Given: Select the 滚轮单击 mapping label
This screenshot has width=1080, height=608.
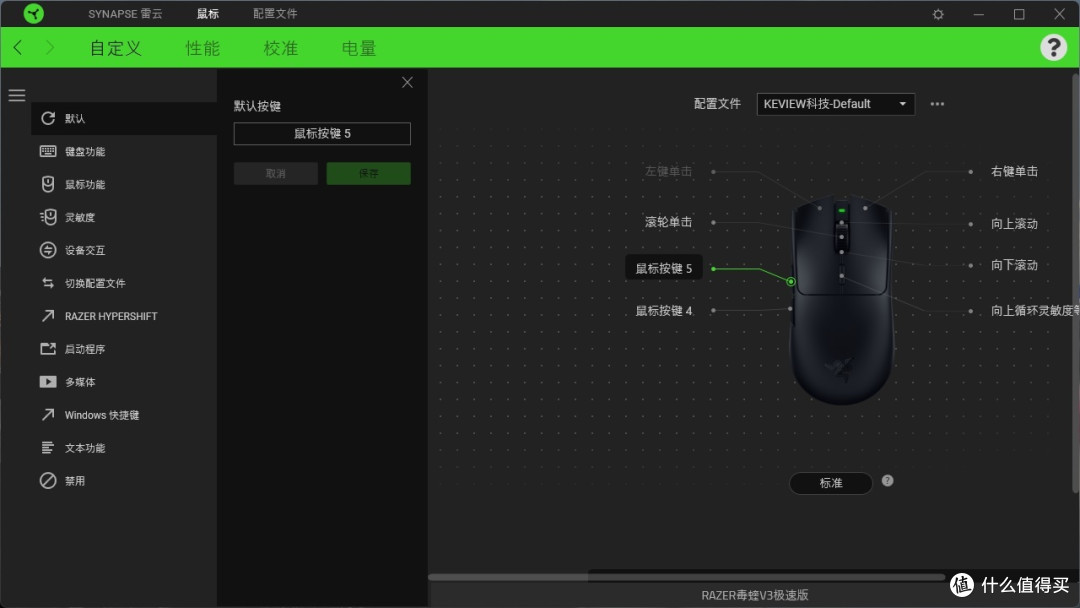Looking at the screenshot, I should [668, 222].
